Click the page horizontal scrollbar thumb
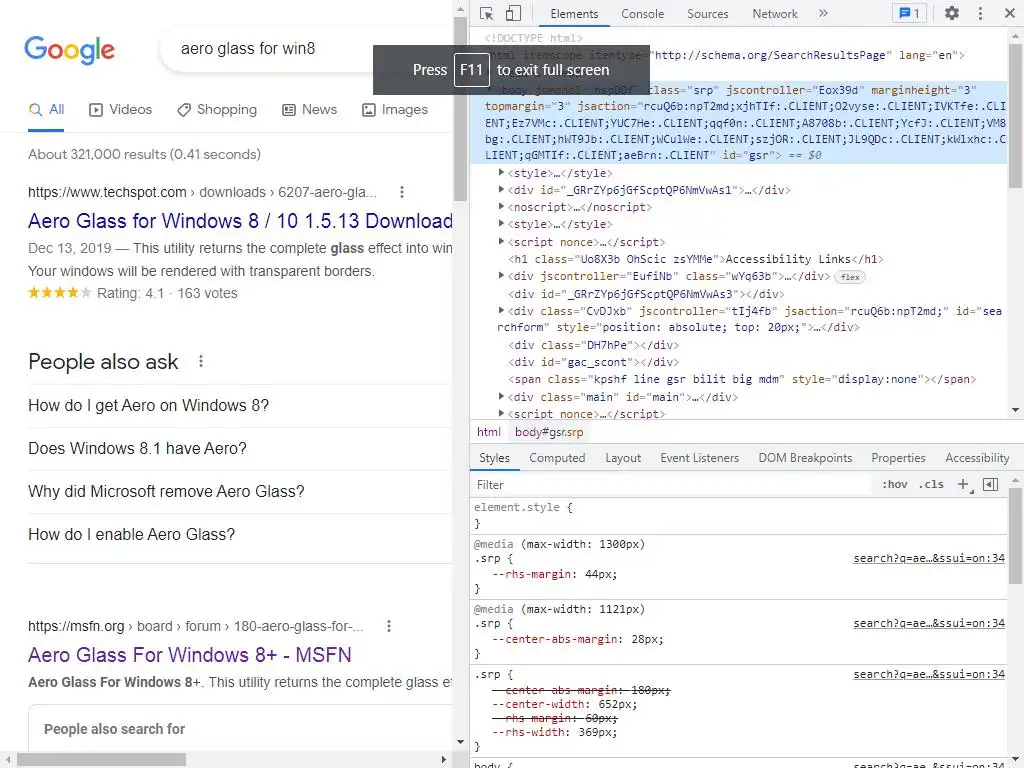Screen dimensions: 1024x768 pos(101,760)
